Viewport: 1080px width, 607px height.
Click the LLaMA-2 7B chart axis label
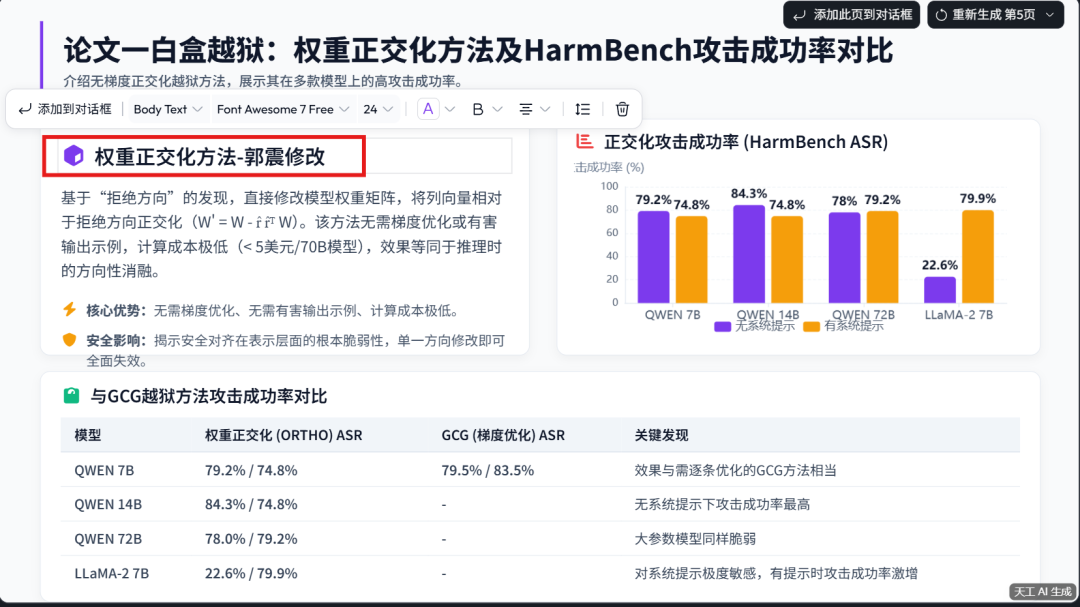(x=959, y=314)
